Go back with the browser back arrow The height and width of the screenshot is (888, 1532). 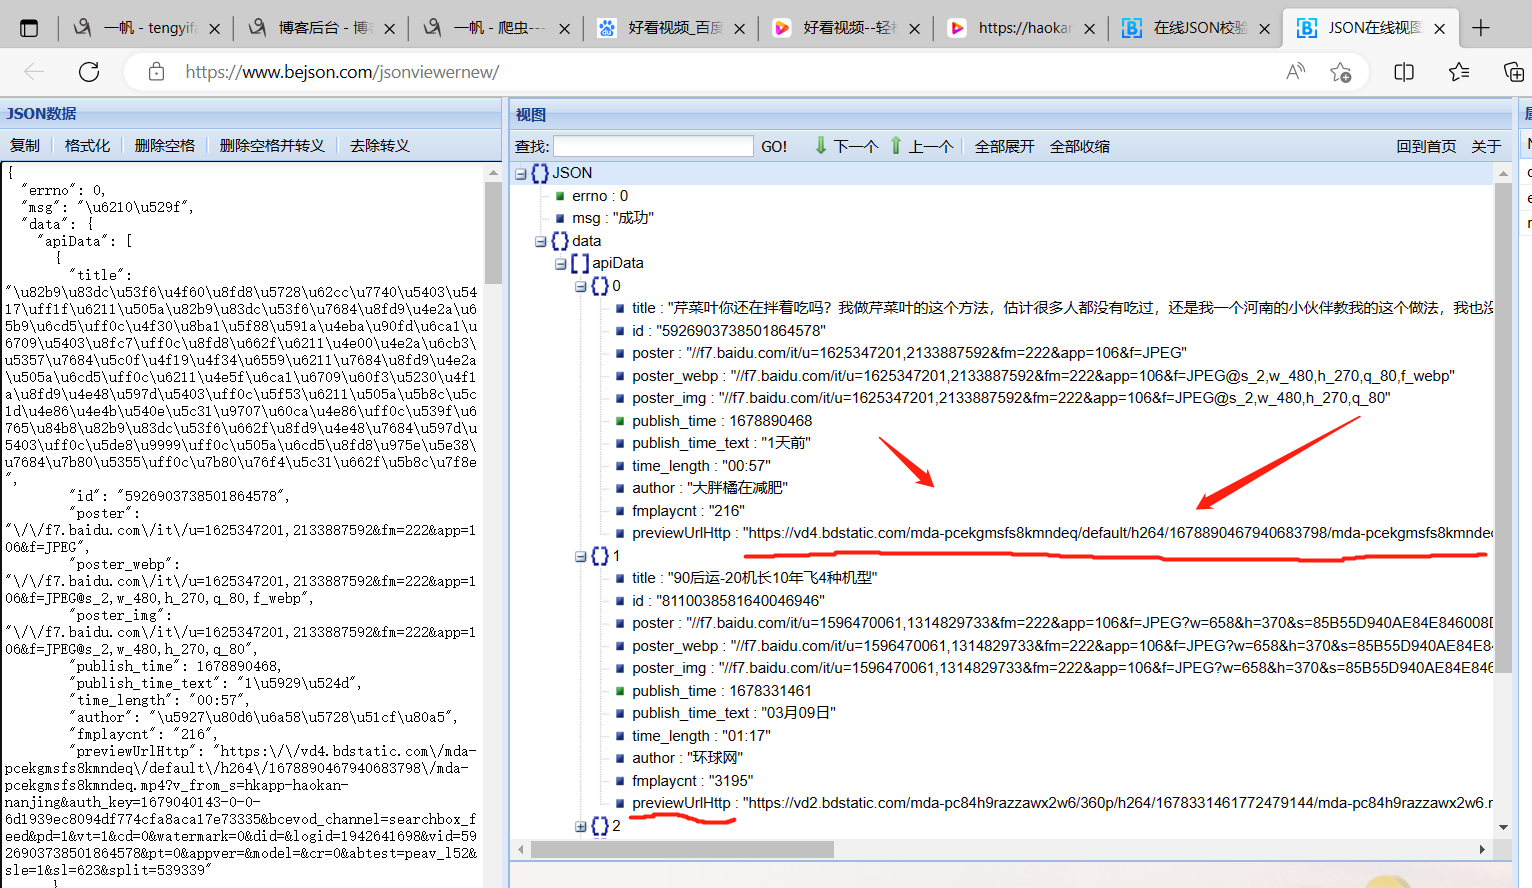34,71
